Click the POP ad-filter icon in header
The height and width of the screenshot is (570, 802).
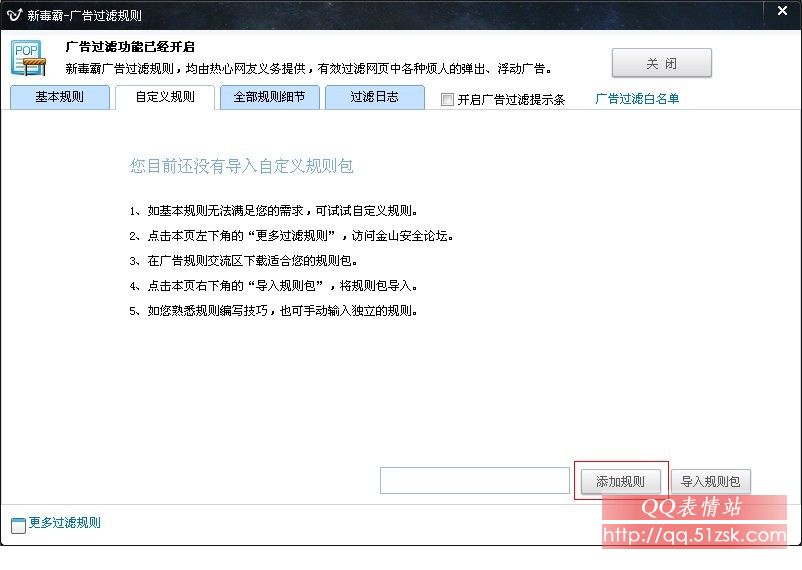click(x=28, y=58)
